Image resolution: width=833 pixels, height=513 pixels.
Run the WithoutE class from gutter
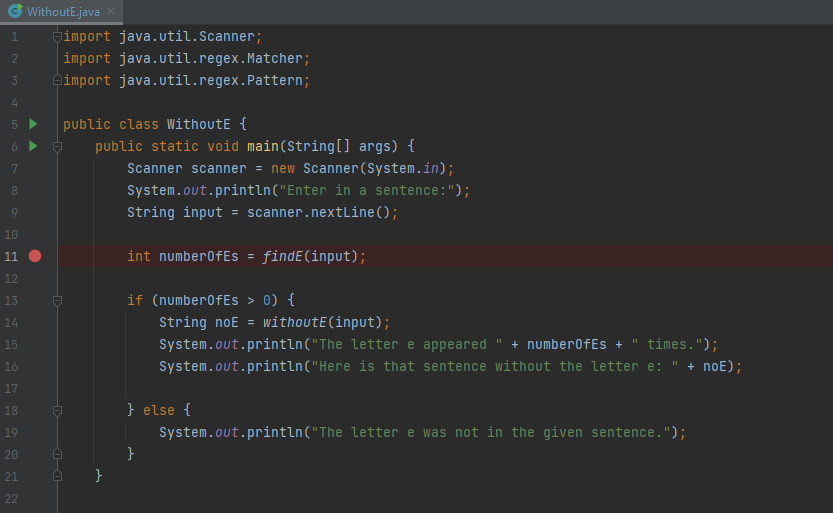click(x=33, y=124)
